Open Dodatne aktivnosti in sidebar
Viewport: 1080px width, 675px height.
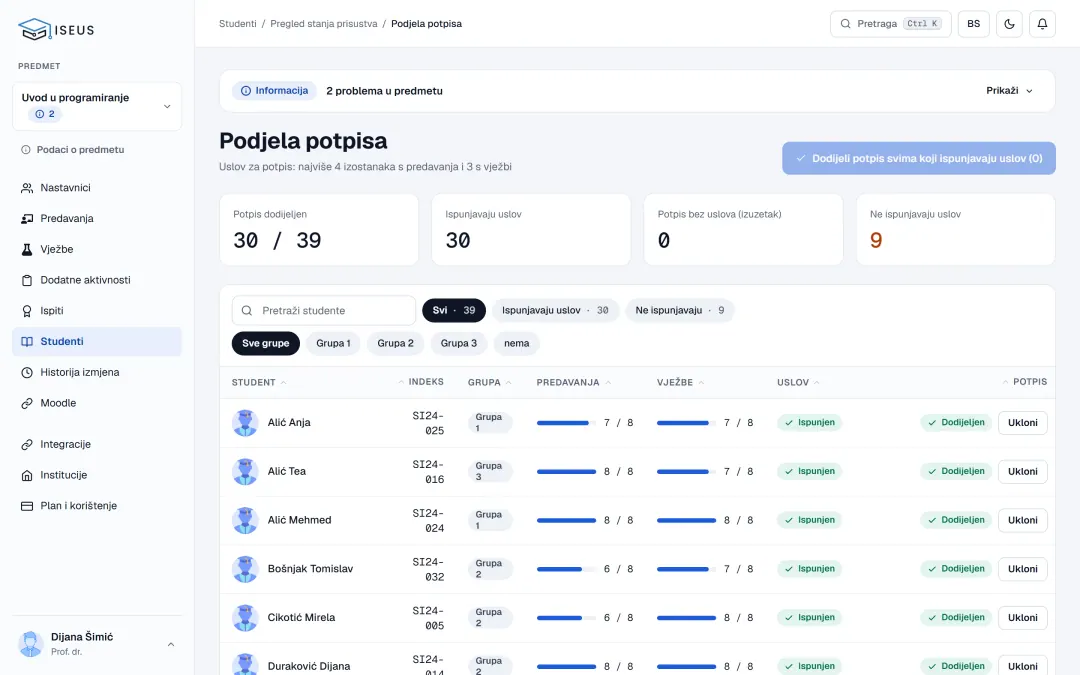coord(96,280)
